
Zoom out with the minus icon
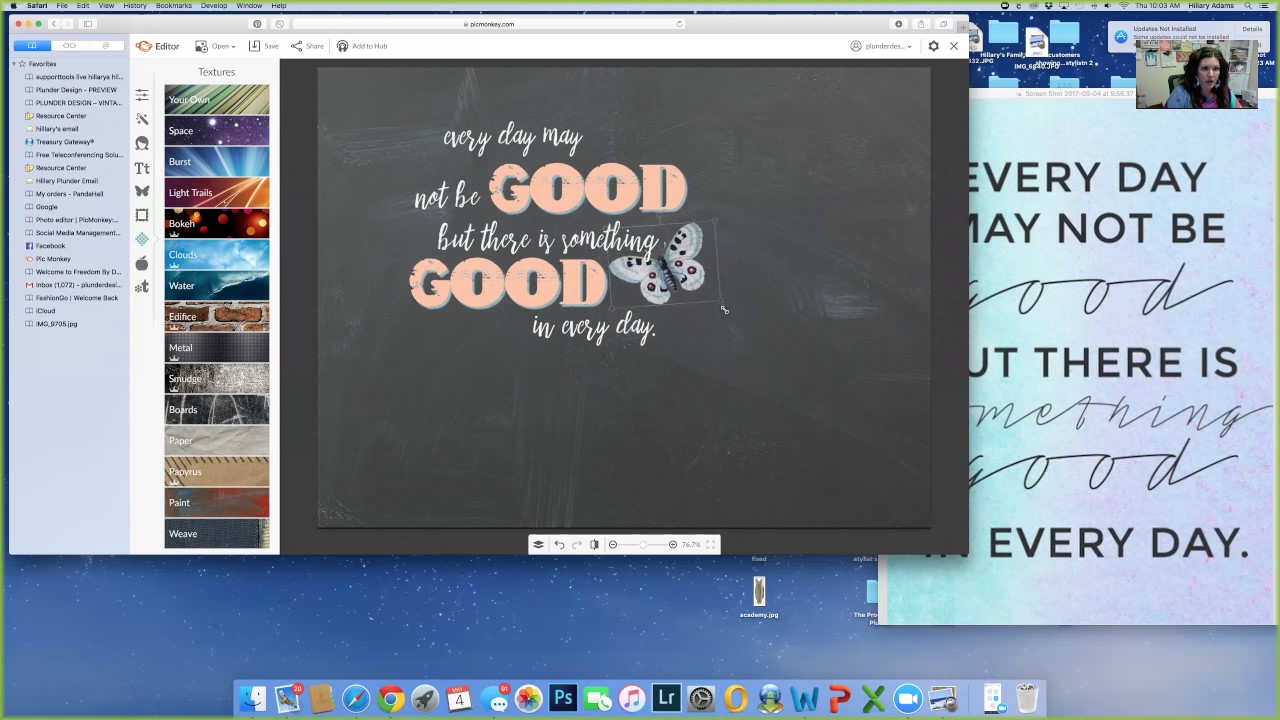[x=613, y=544]
